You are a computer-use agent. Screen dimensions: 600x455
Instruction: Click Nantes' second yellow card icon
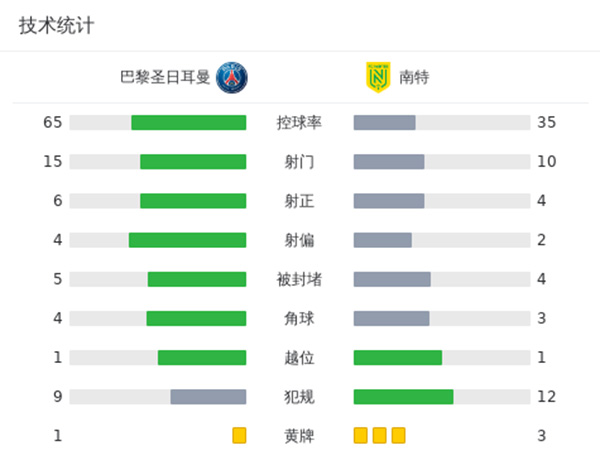380,435
